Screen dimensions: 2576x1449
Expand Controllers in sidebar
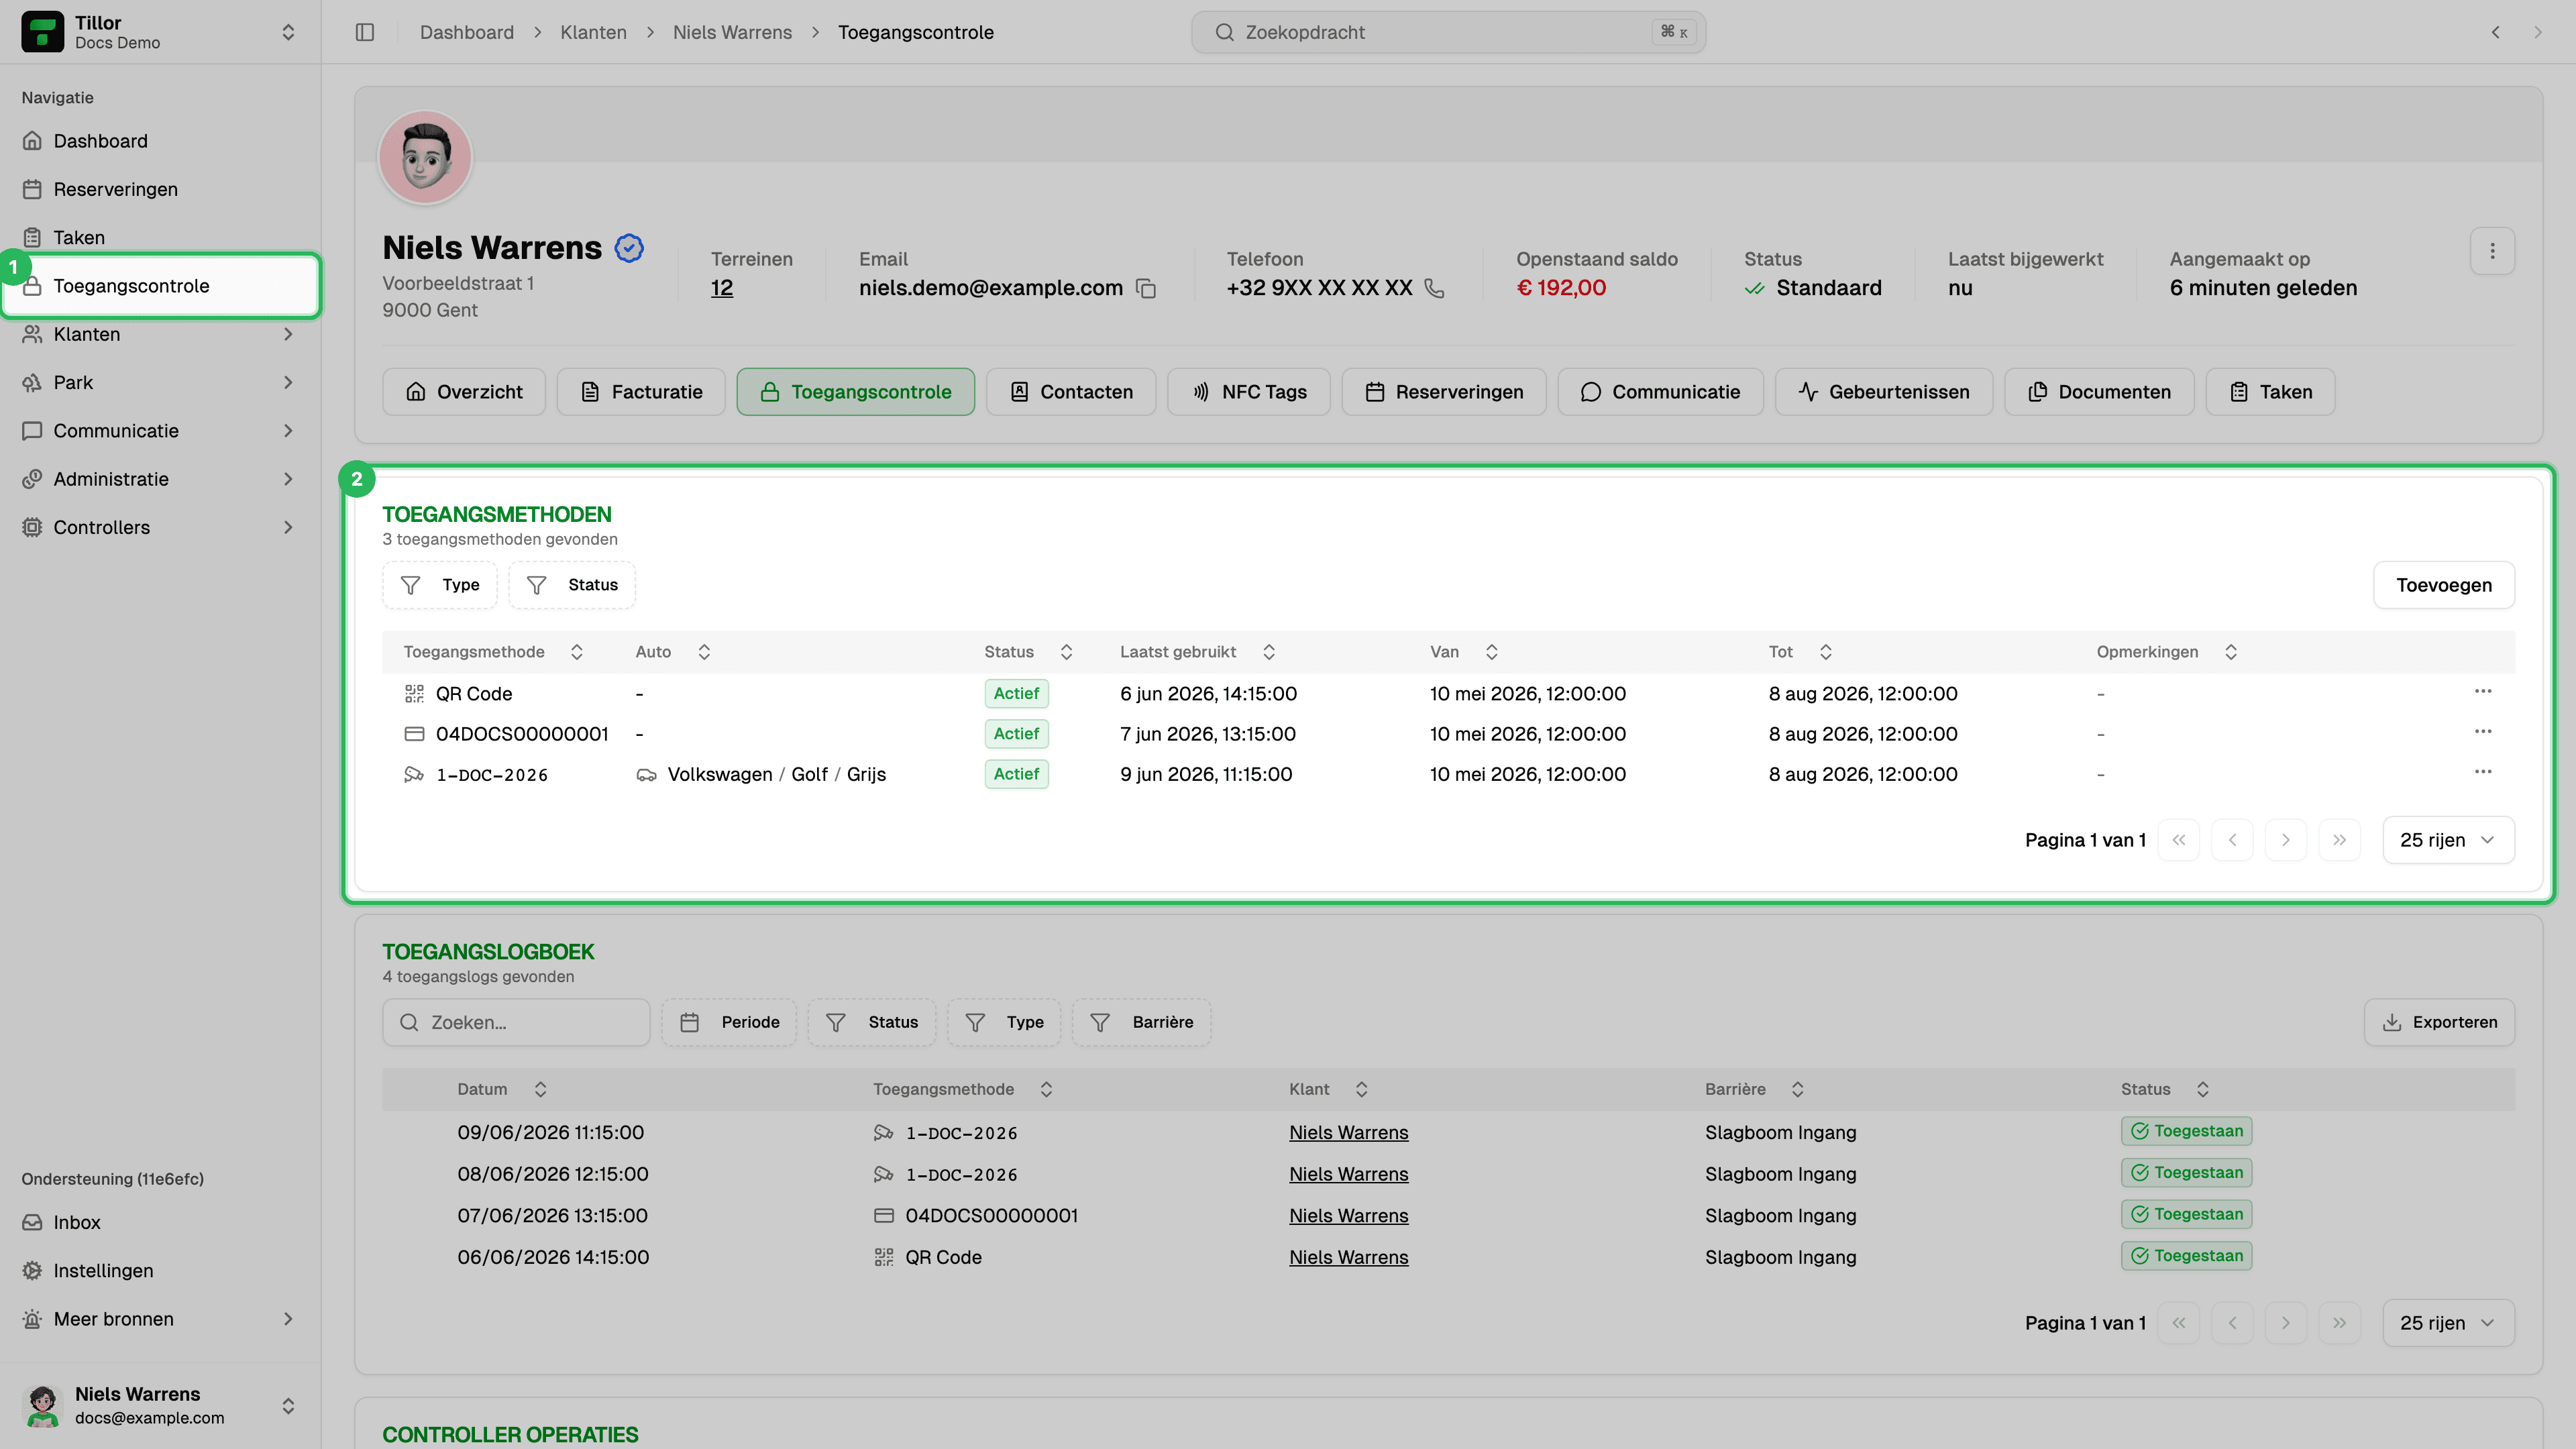pyautogui.click(x=288, y=527)
